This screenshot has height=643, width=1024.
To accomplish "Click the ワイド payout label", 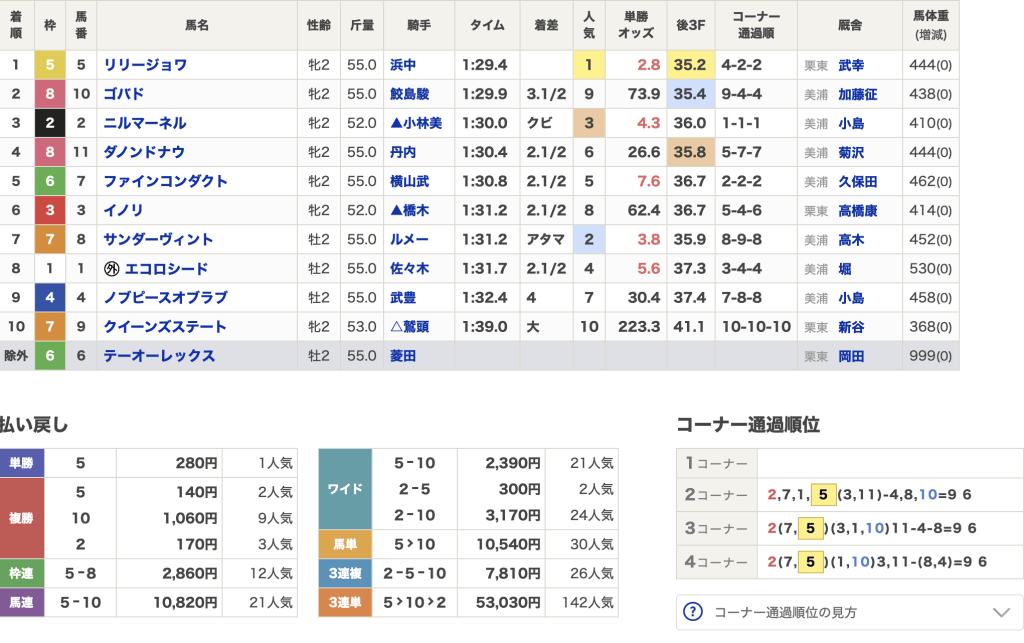I will tap(345, 489).
